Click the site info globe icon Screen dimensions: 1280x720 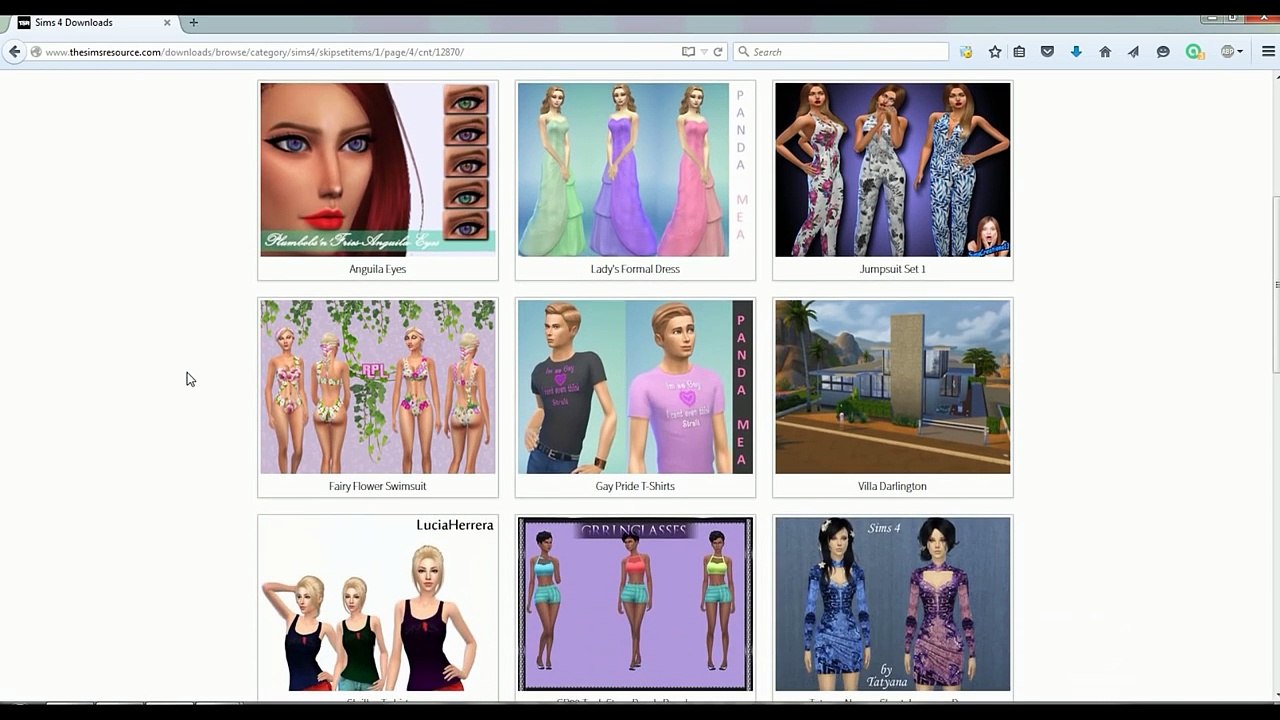(x=36, y=52)
